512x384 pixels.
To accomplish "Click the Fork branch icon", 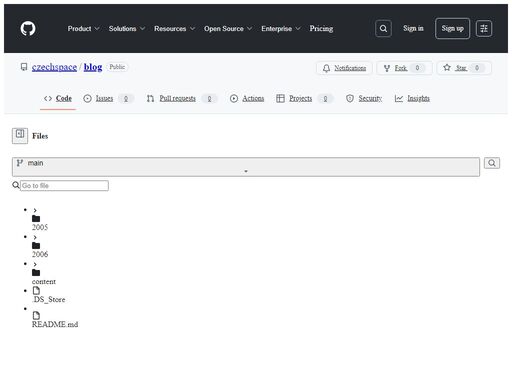I will click(x=387, y=68).
